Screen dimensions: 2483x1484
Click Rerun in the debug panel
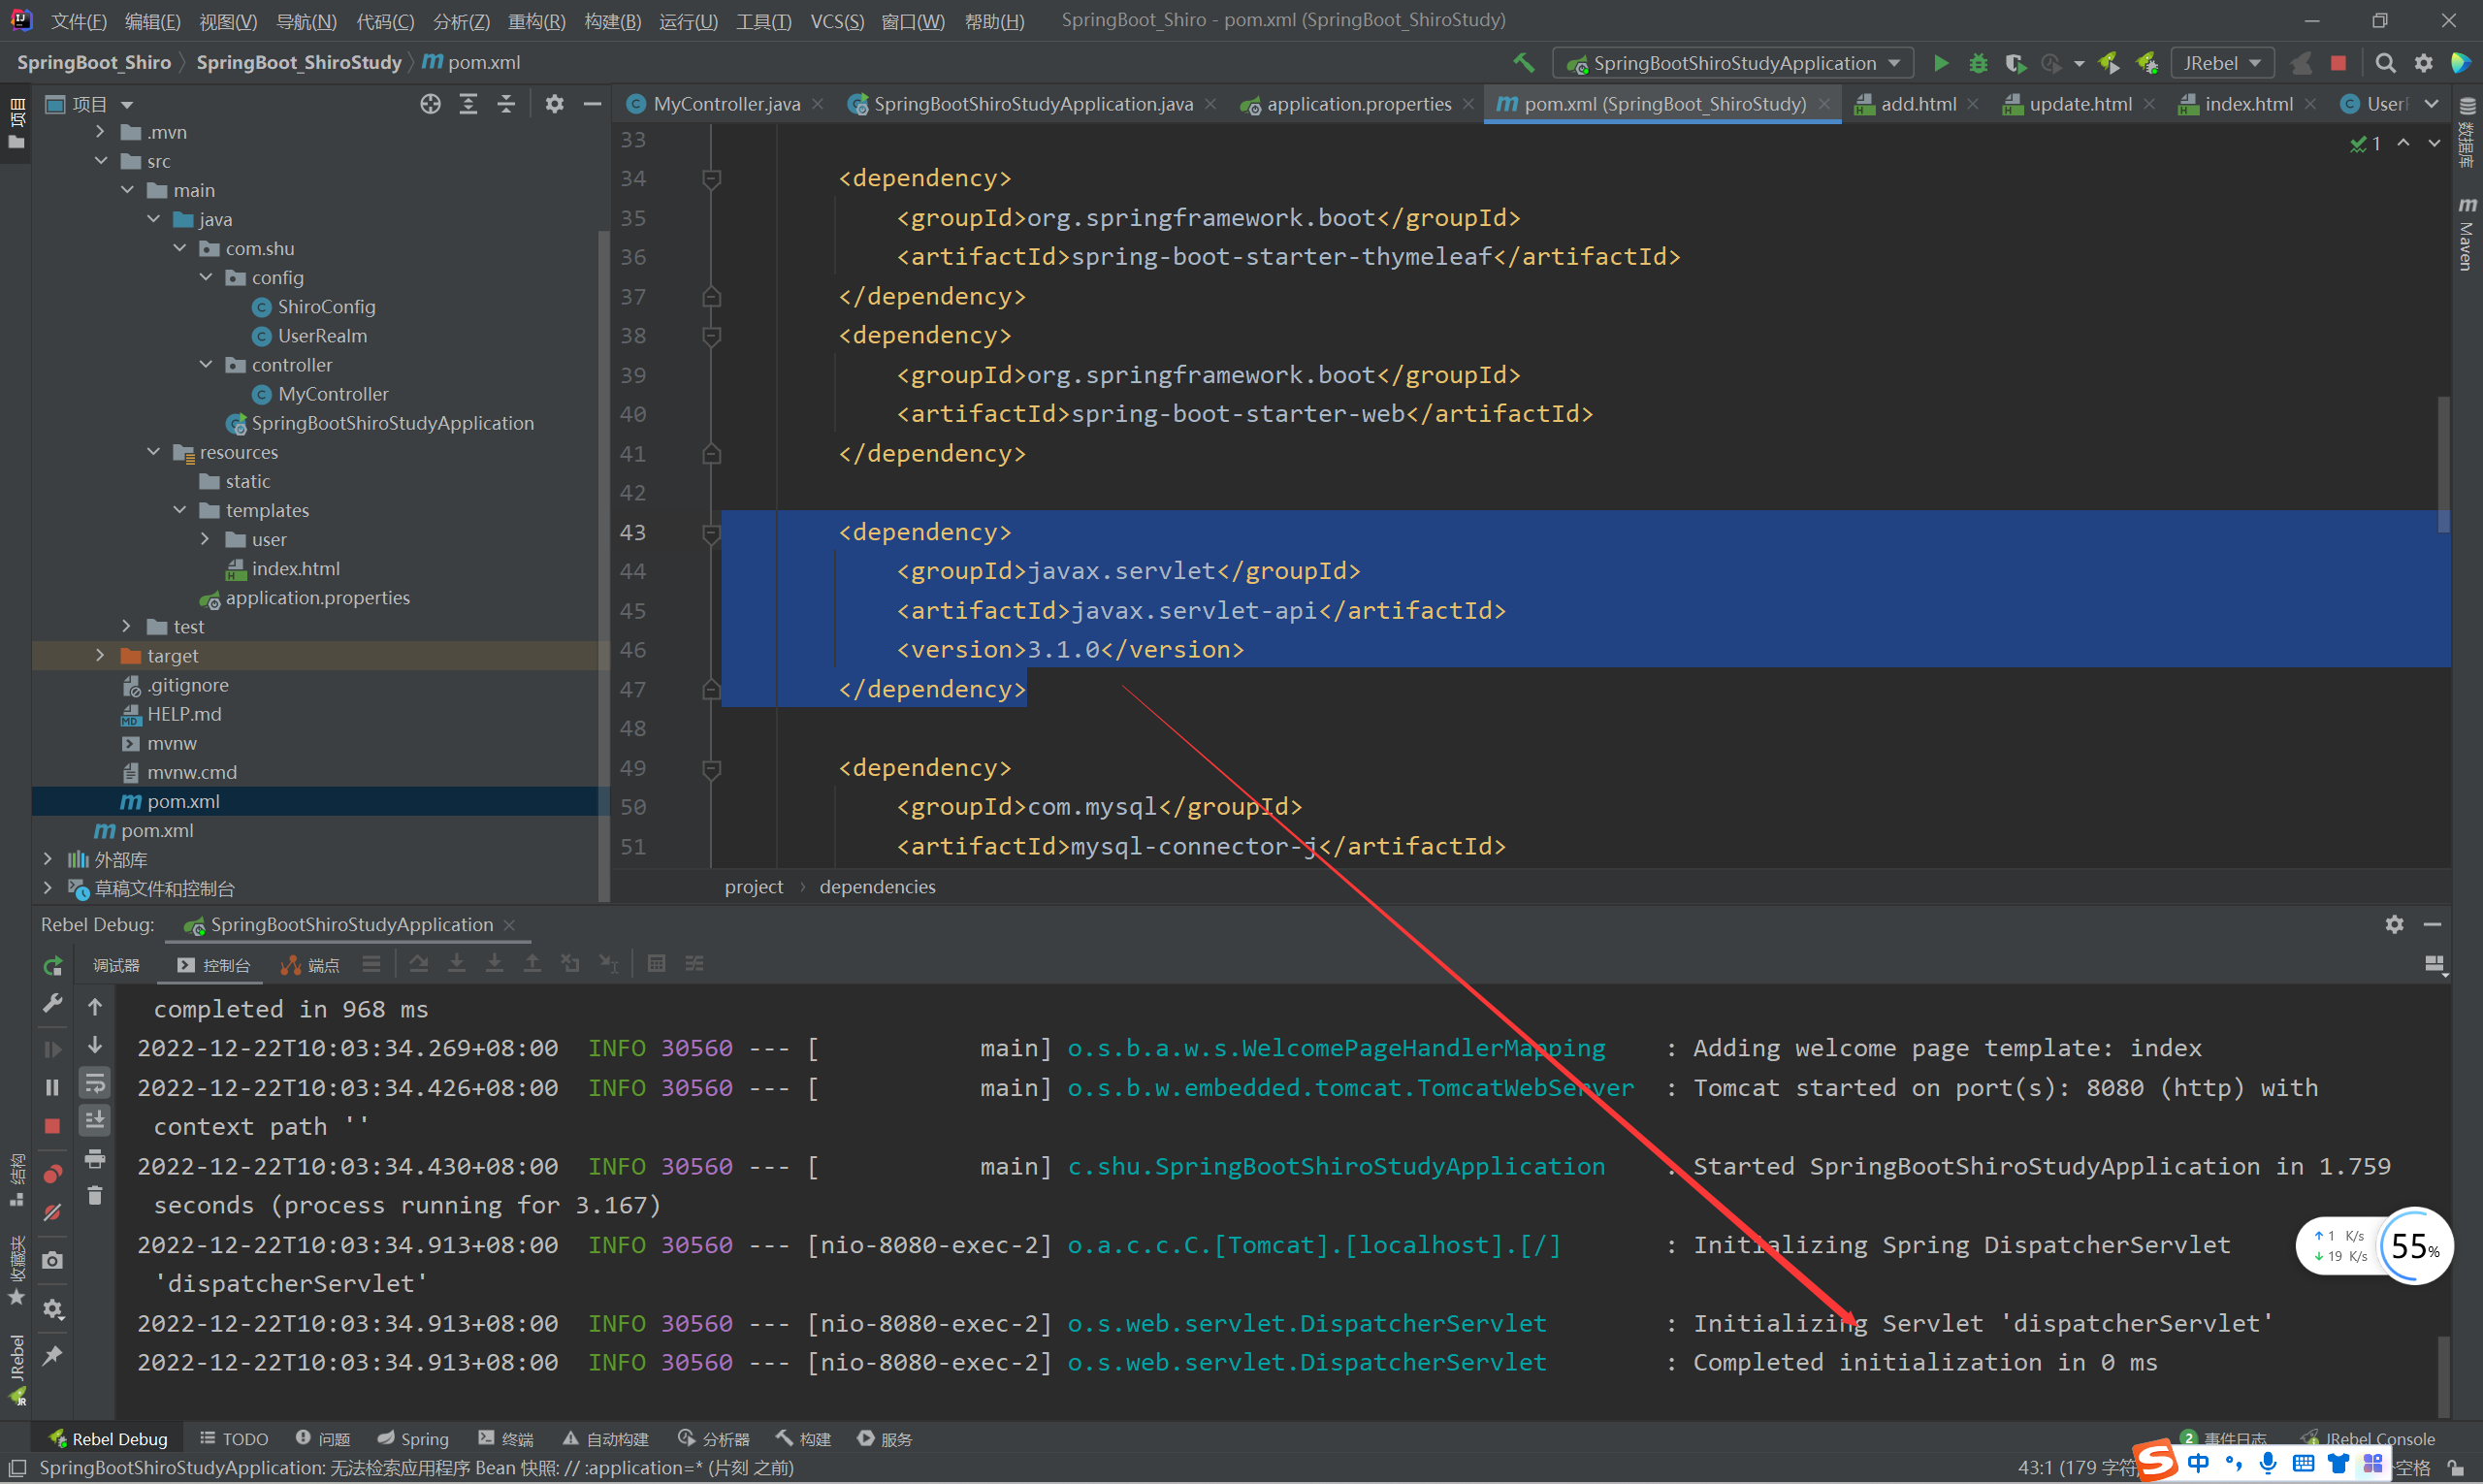point(53,965)
